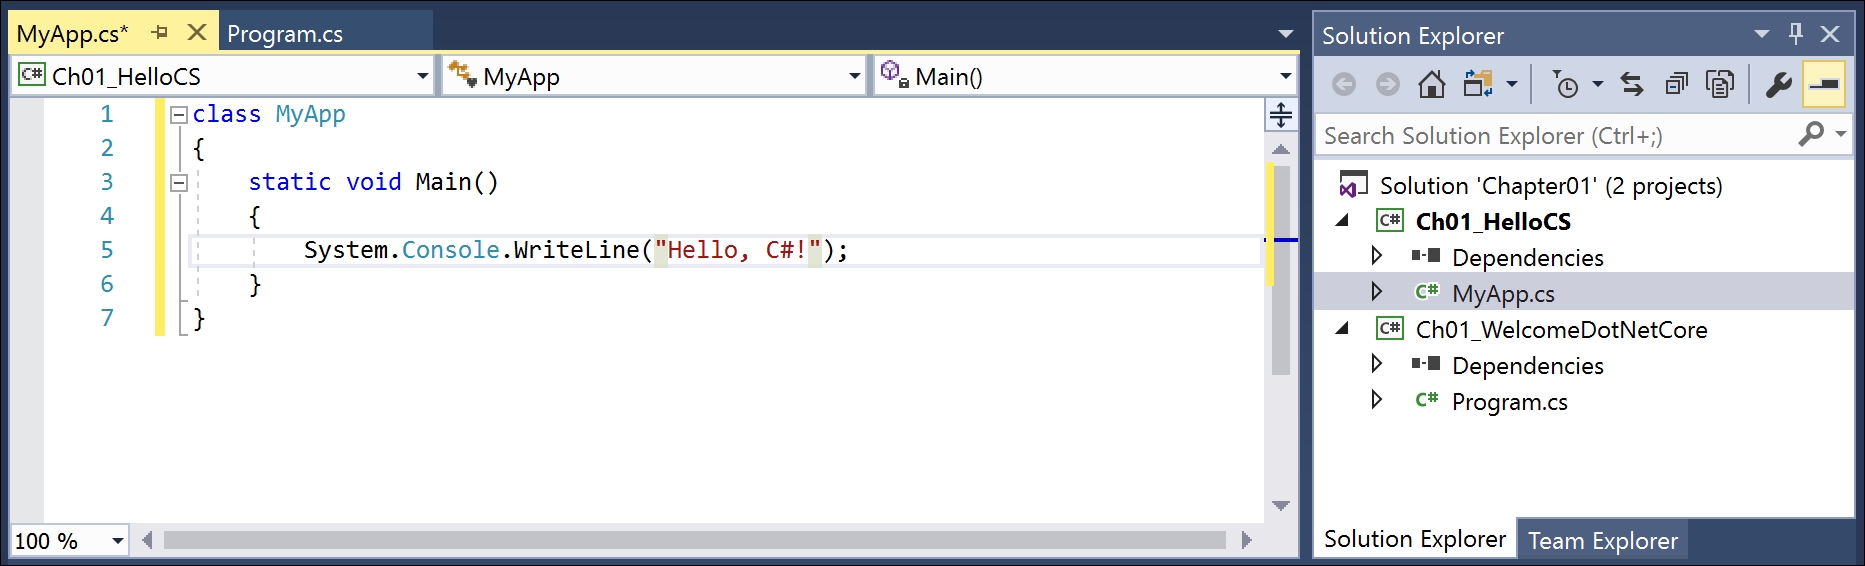Click the C# icon of Ch01_HelloCS project
This screenshot has height=566, width=1865.
coord(1390,220)
